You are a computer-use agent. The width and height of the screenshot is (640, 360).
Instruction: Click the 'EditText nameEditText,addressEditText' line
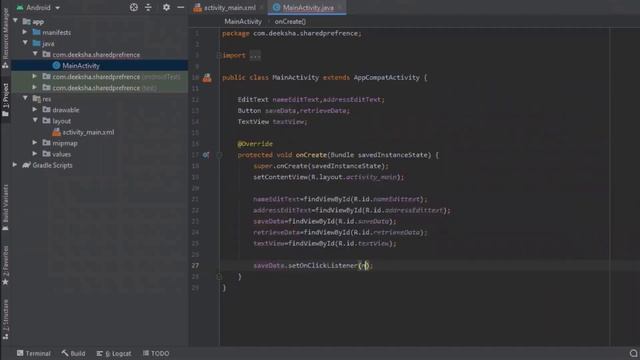tap(311, 100)
